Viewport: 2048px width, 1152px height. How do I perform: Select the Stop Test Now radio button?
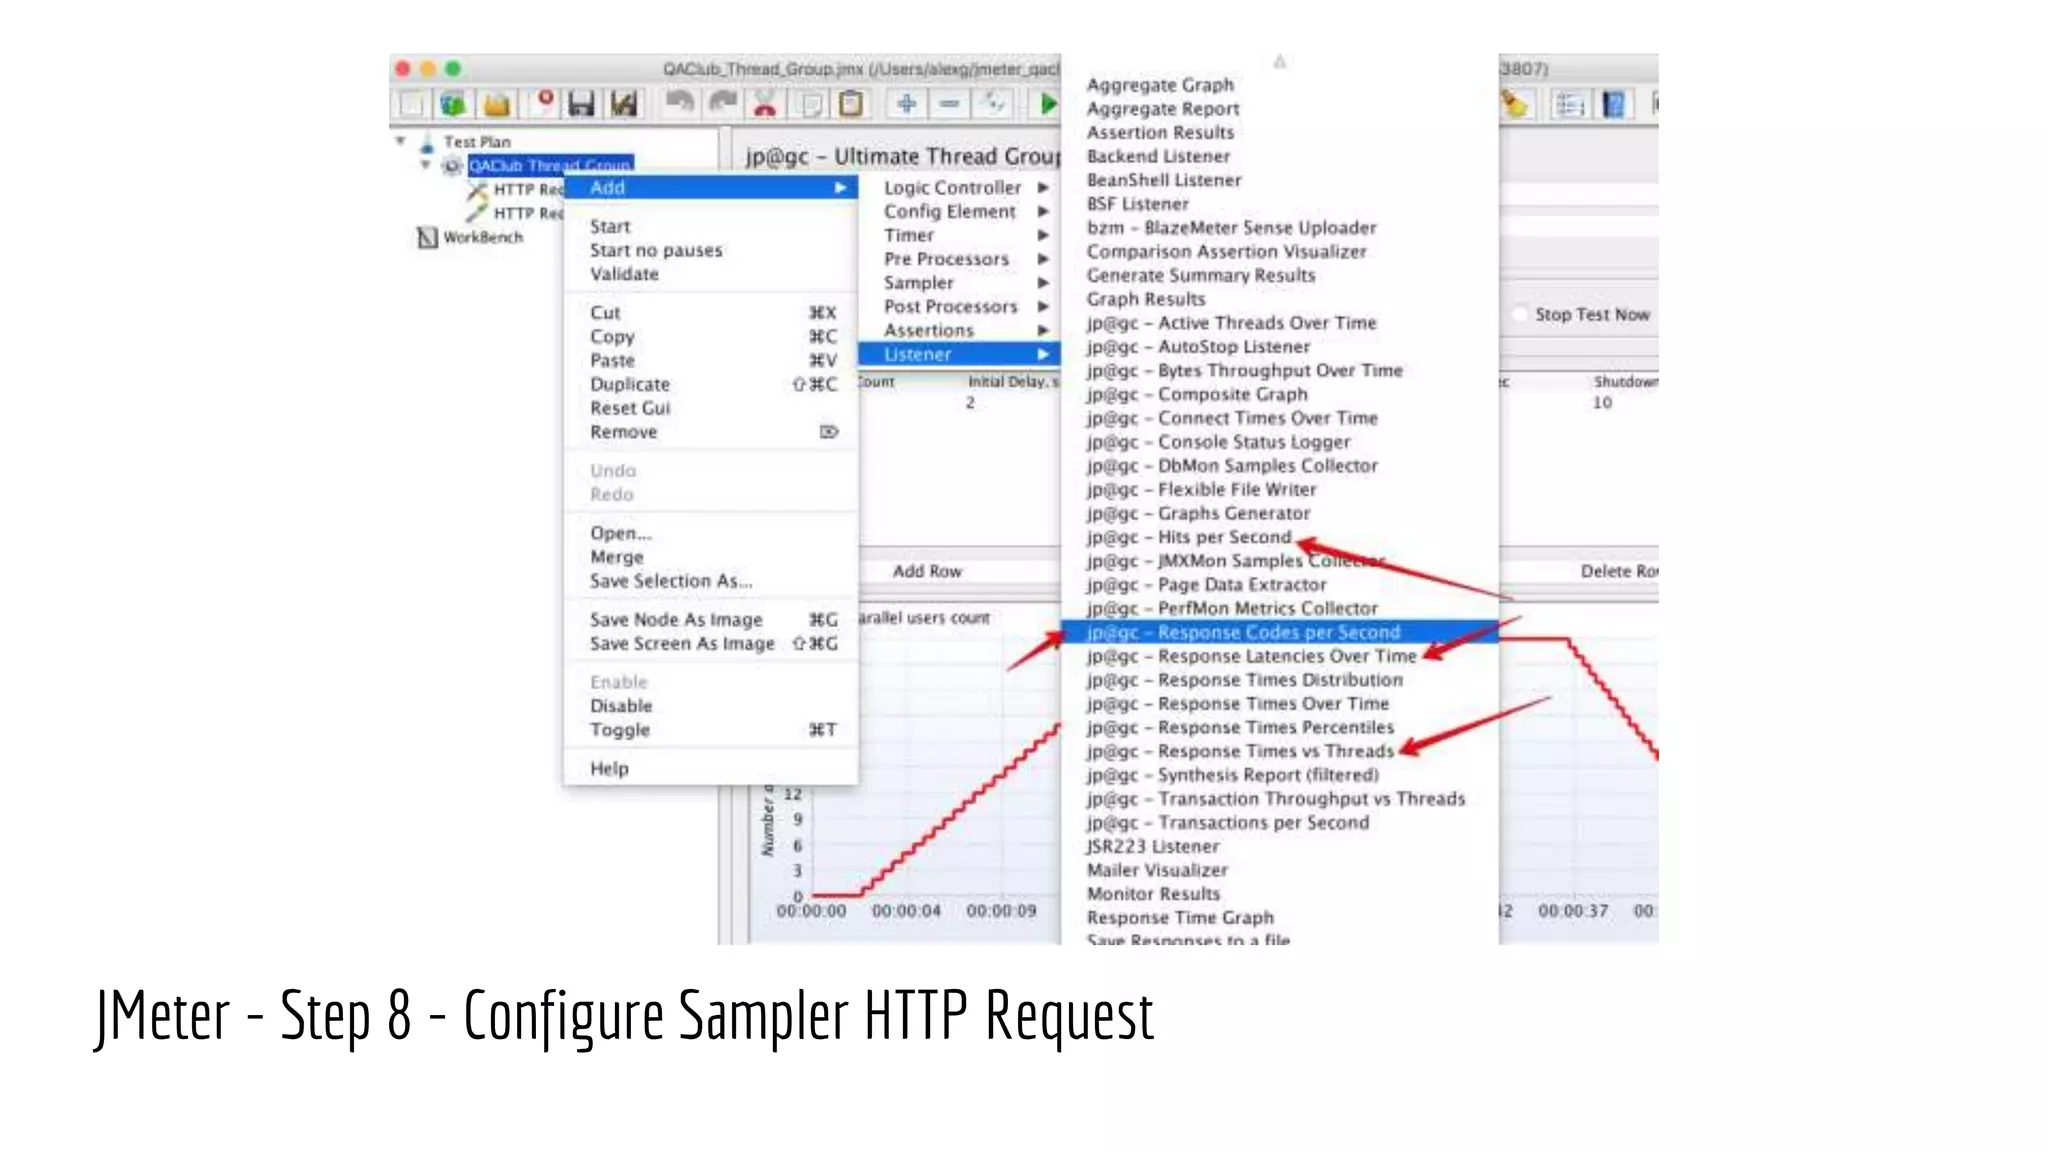(x=1521, y=314)
